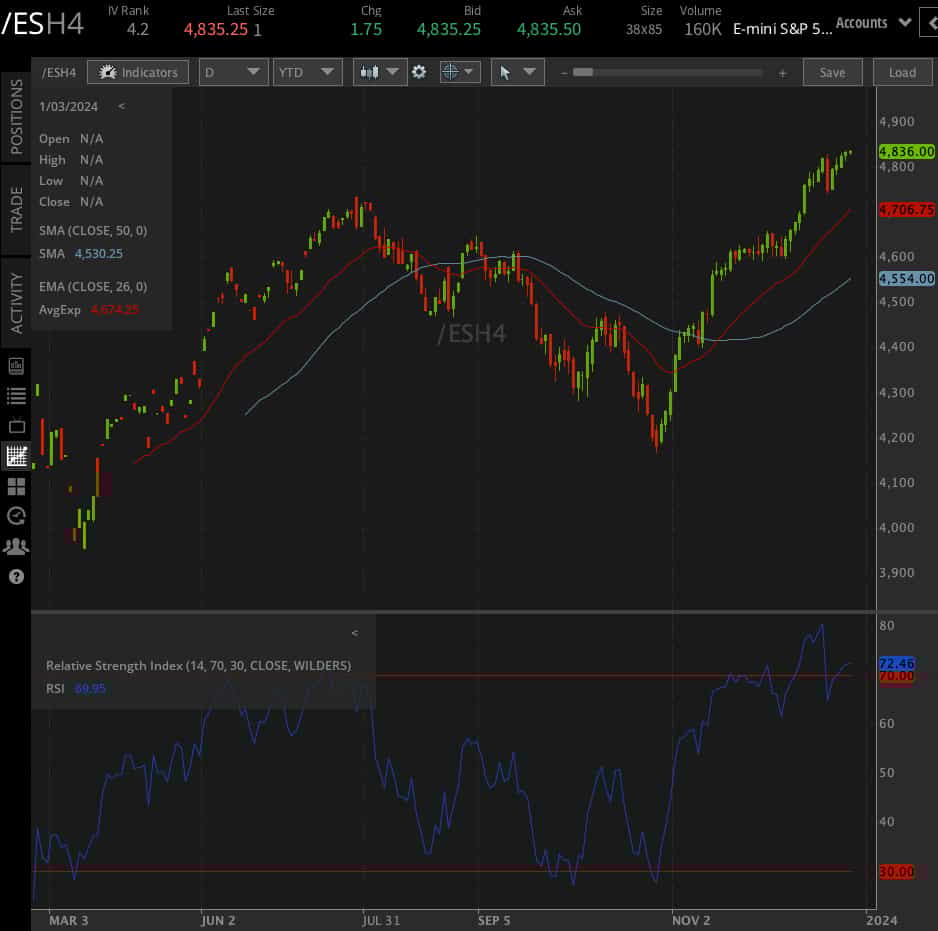Open the chart settings gear
Viewport: 938px width, 931px height.
click(x=419, y=71)
